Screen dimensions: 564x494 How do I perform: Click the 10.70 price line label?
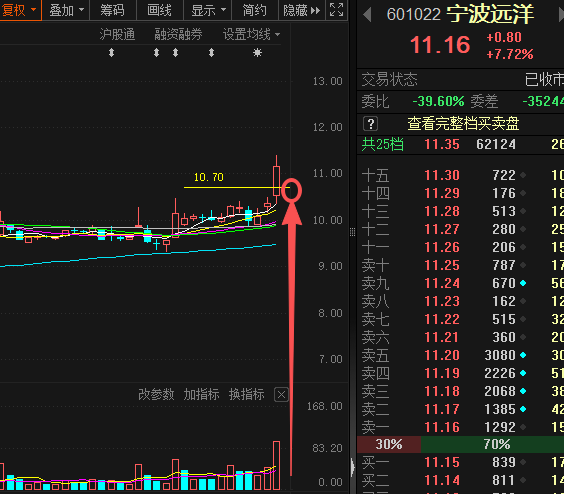[209, 177]
